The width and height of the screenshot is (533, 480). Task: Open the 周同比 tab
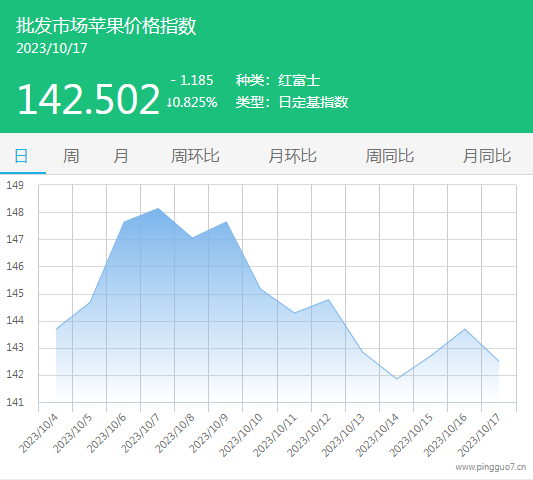pos(390,156)
